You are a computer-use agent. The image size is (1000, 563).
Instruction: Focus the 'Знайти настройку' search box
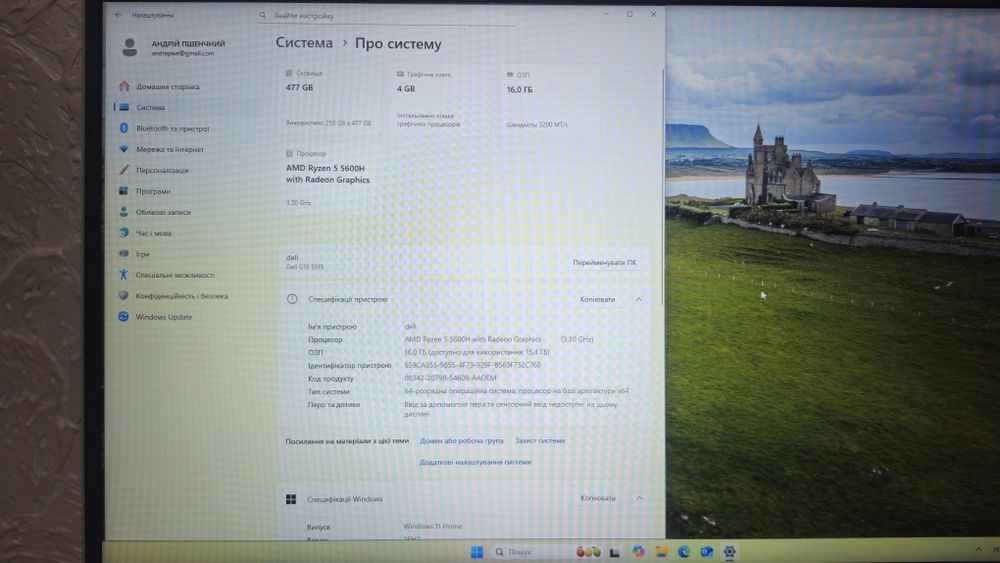click(x=386, y=16)
